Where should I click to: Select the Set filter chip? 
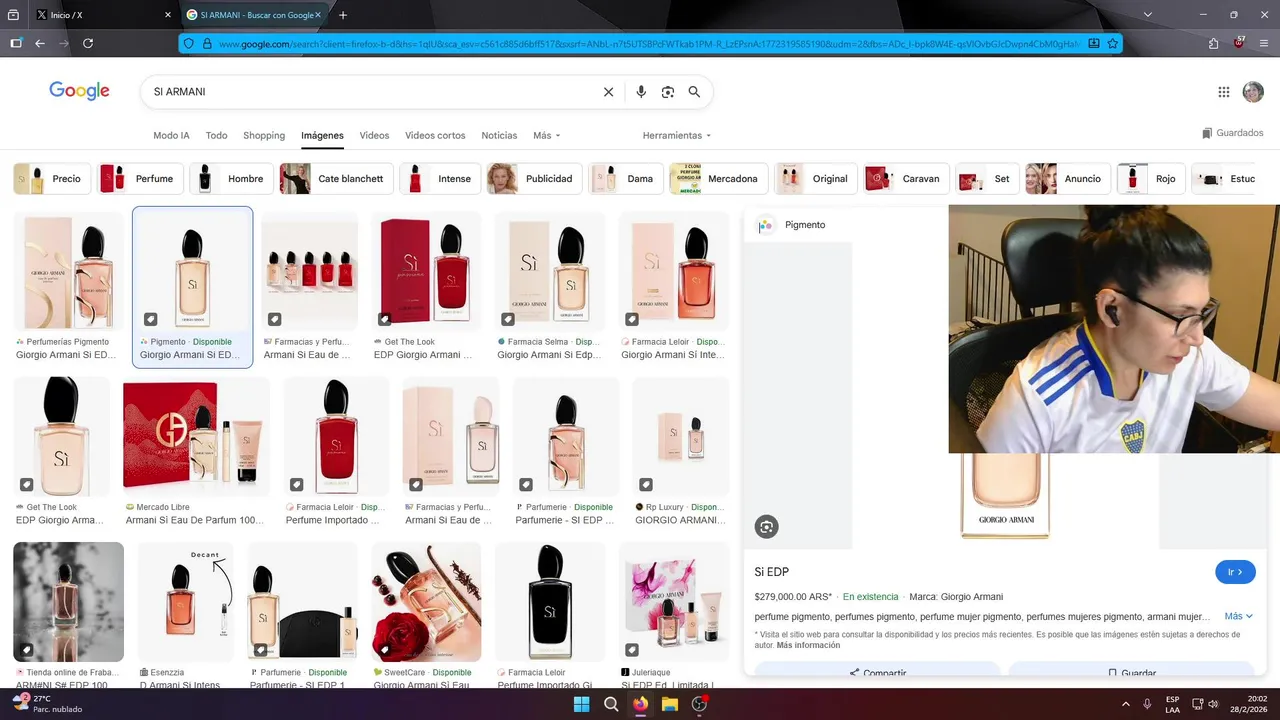pos(987,179)
